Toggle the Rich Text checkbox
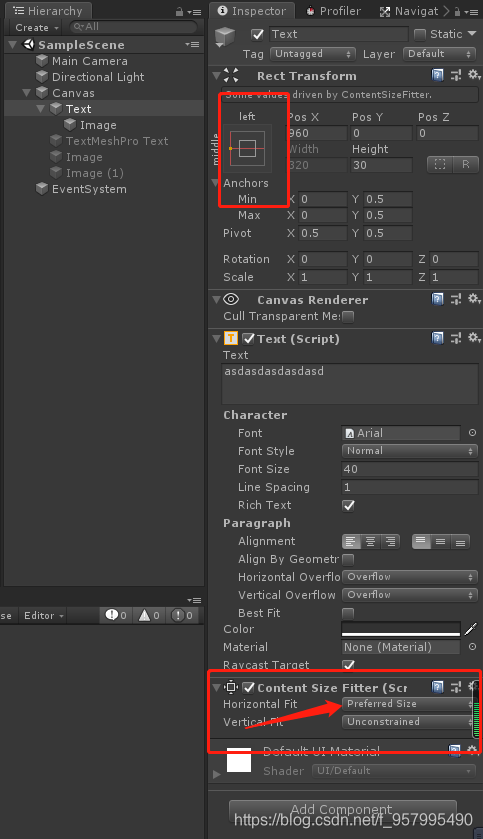The height and width of the screenshot is (839, 483). tap(348, 505)
